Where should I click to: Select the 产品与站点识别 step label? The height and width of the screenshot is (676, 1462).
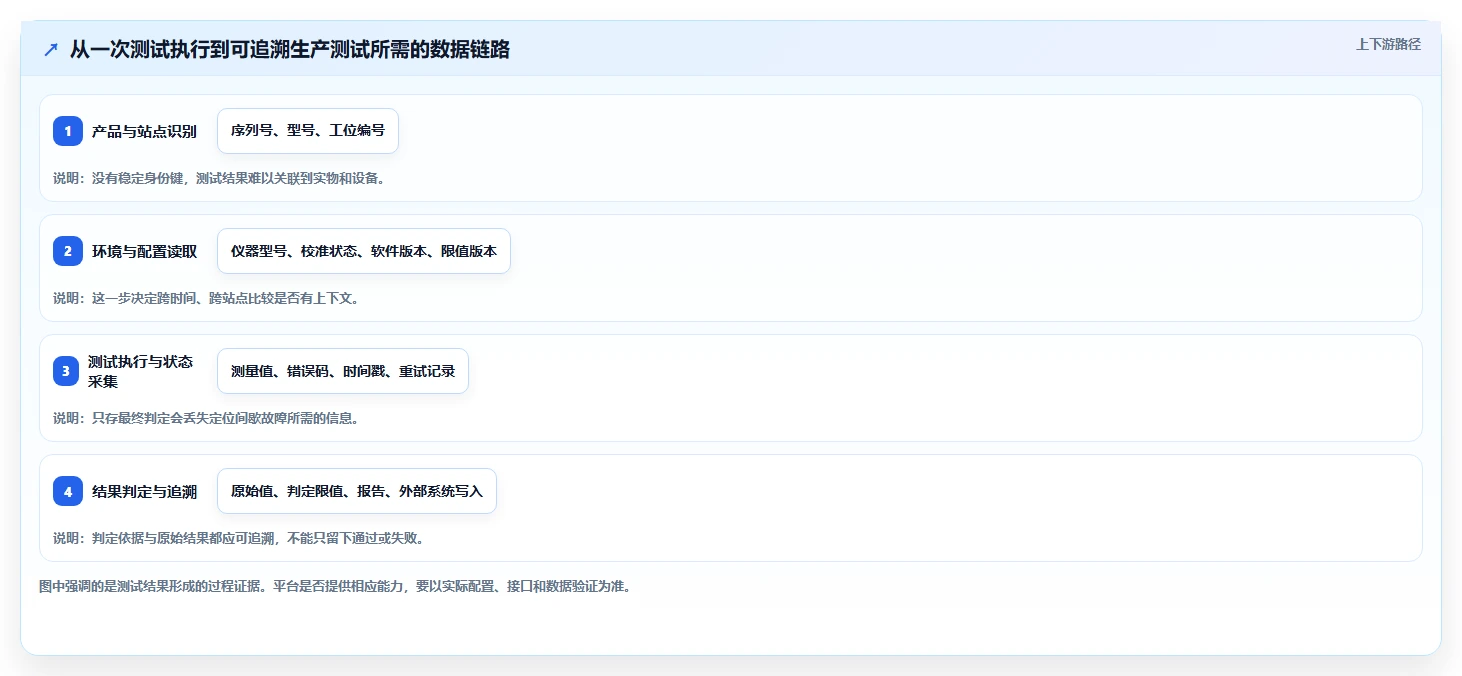144,131
